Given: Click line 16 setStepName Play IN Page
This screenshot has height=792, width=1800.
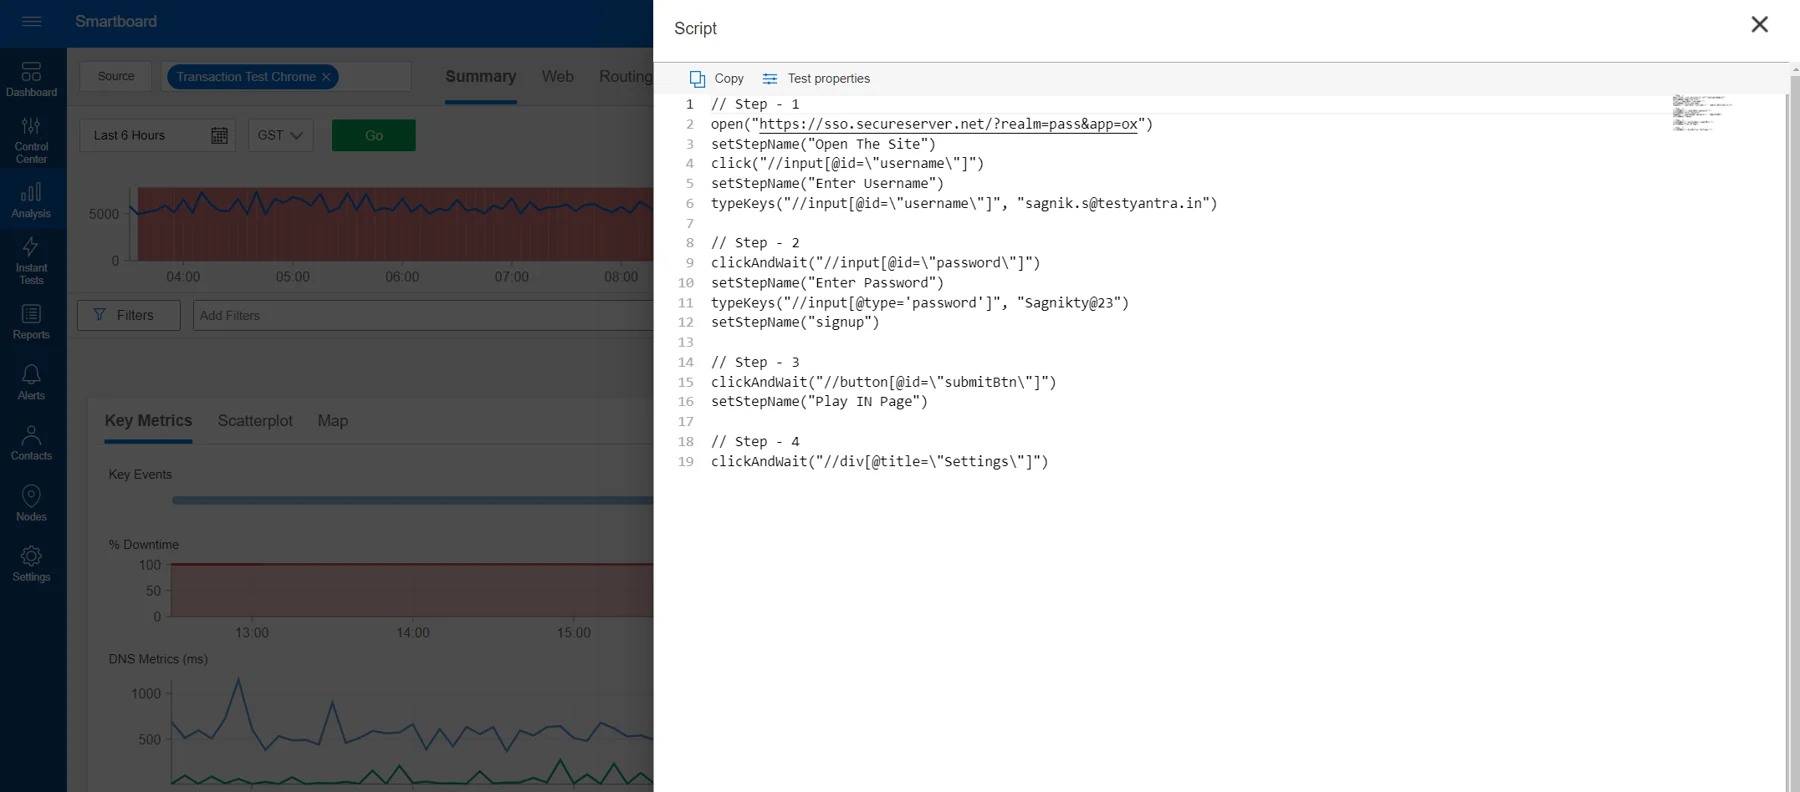Looking at the screenshot, I should [819, 402].
